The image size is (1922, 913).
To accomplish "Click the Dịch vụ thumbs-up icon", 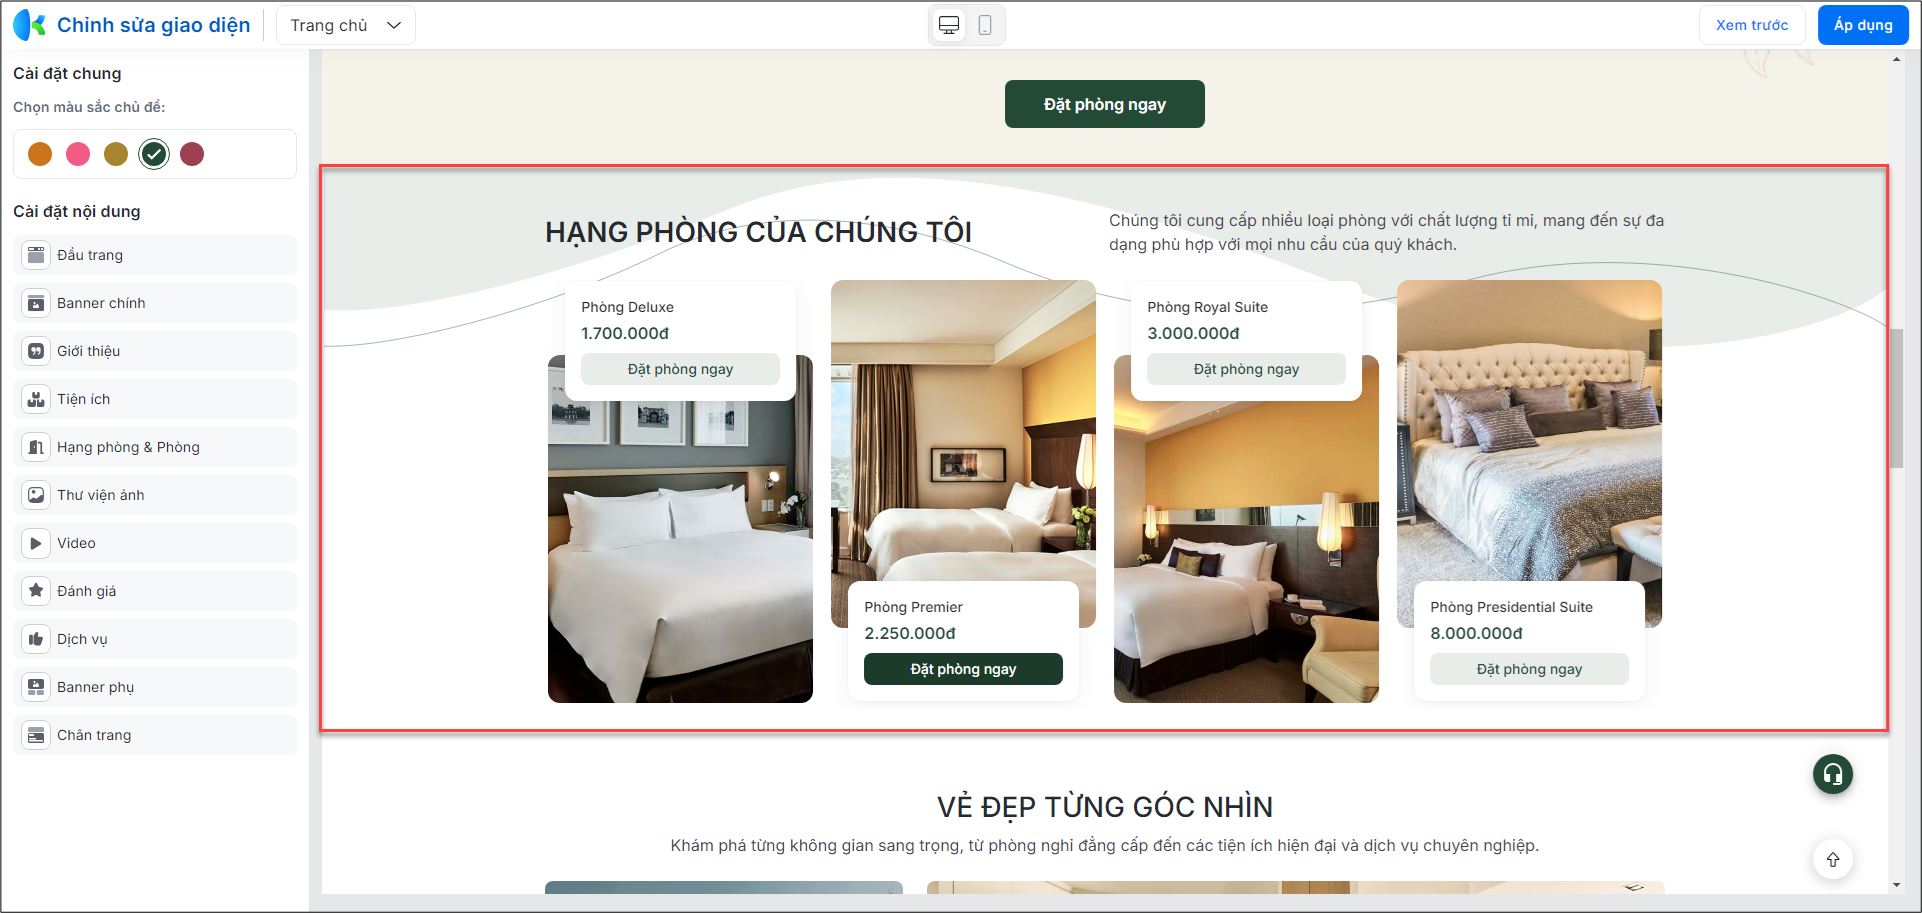I will point(36,639).
